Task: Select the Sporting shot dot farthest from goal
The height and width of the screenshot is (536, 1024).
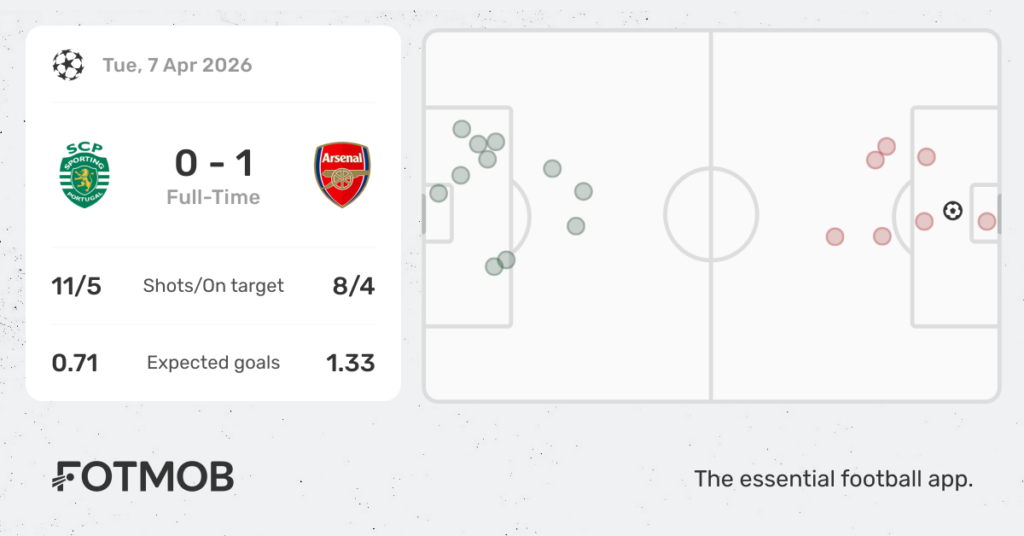Action: (x=583, y=191)
